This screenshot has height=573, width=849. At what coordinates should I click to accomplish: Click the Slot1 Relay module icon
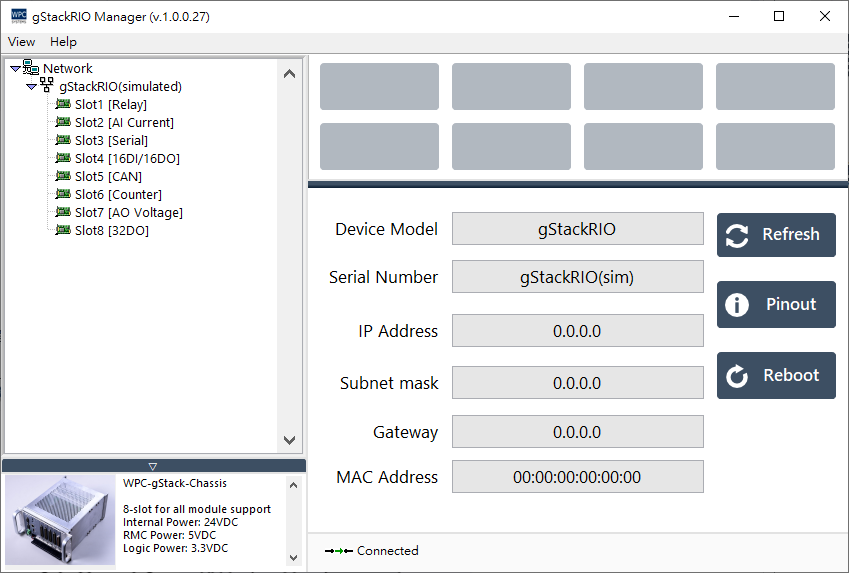click(63, 105)
